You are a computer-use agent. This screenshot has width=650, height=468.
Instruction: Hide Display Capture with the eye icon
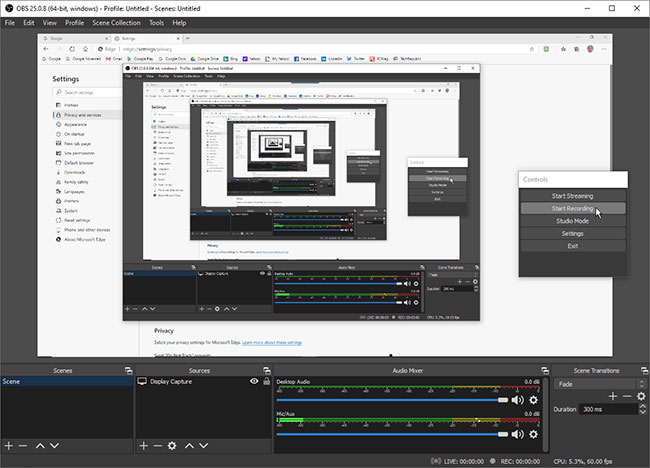[x=254, y=381]
